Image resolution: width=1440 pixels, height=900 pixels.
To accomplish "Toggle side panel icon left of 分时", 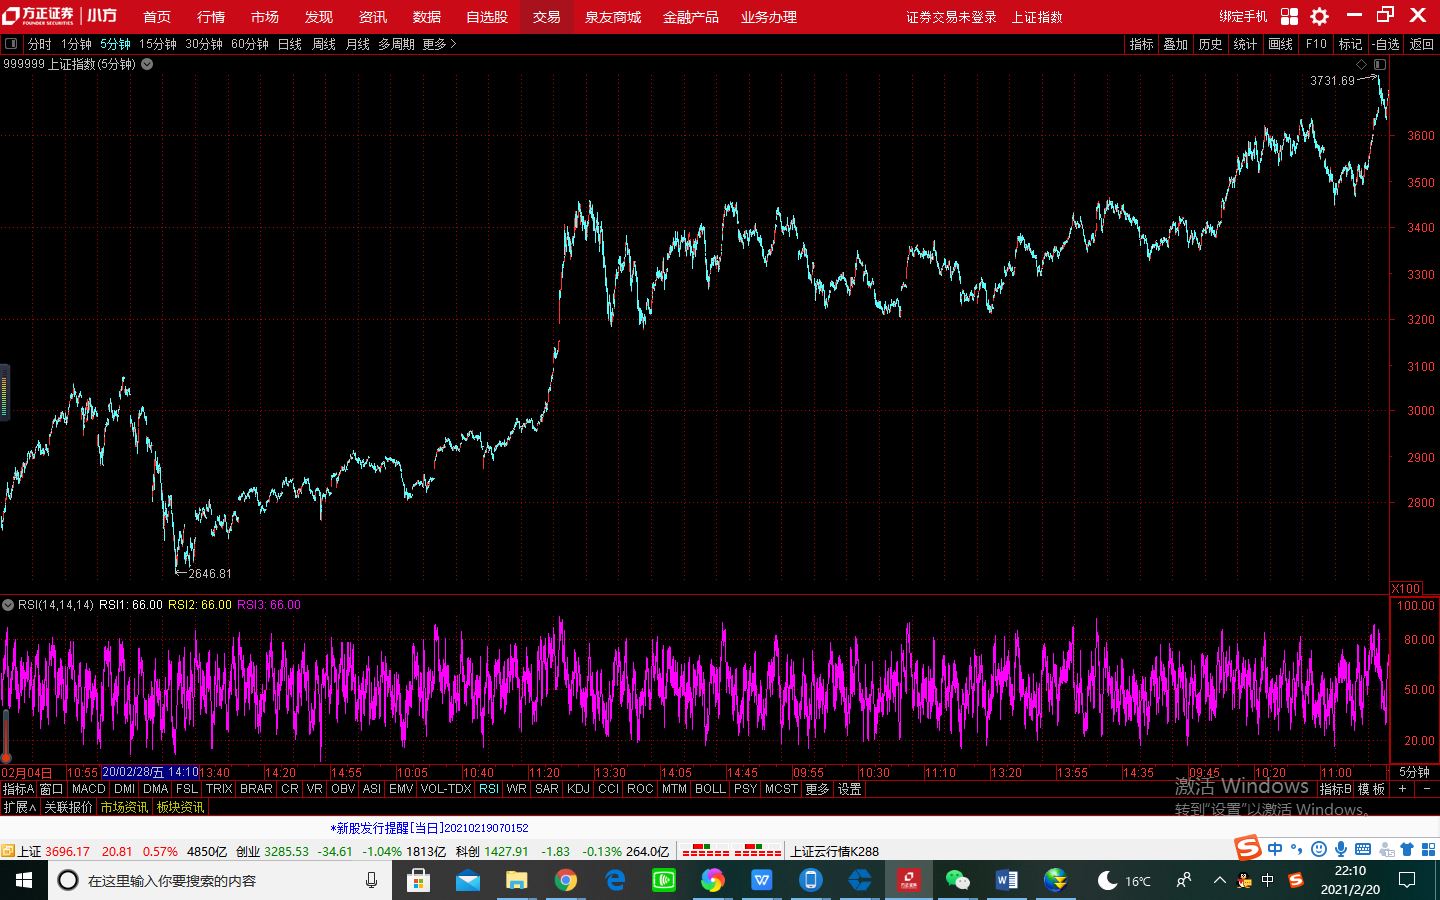I will [x=11, y=44].
